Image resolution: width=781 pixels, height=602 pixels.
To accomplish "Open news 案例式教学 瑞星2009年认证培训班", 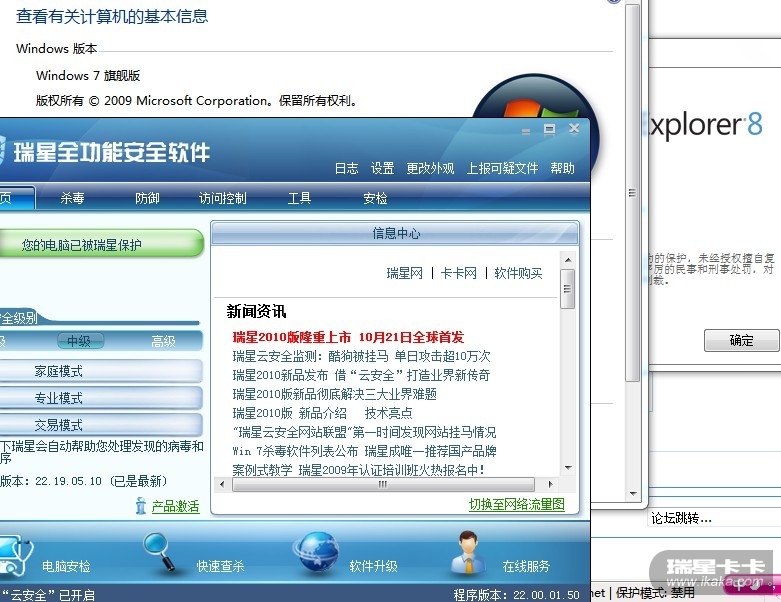I will click(x=359, y=470).
